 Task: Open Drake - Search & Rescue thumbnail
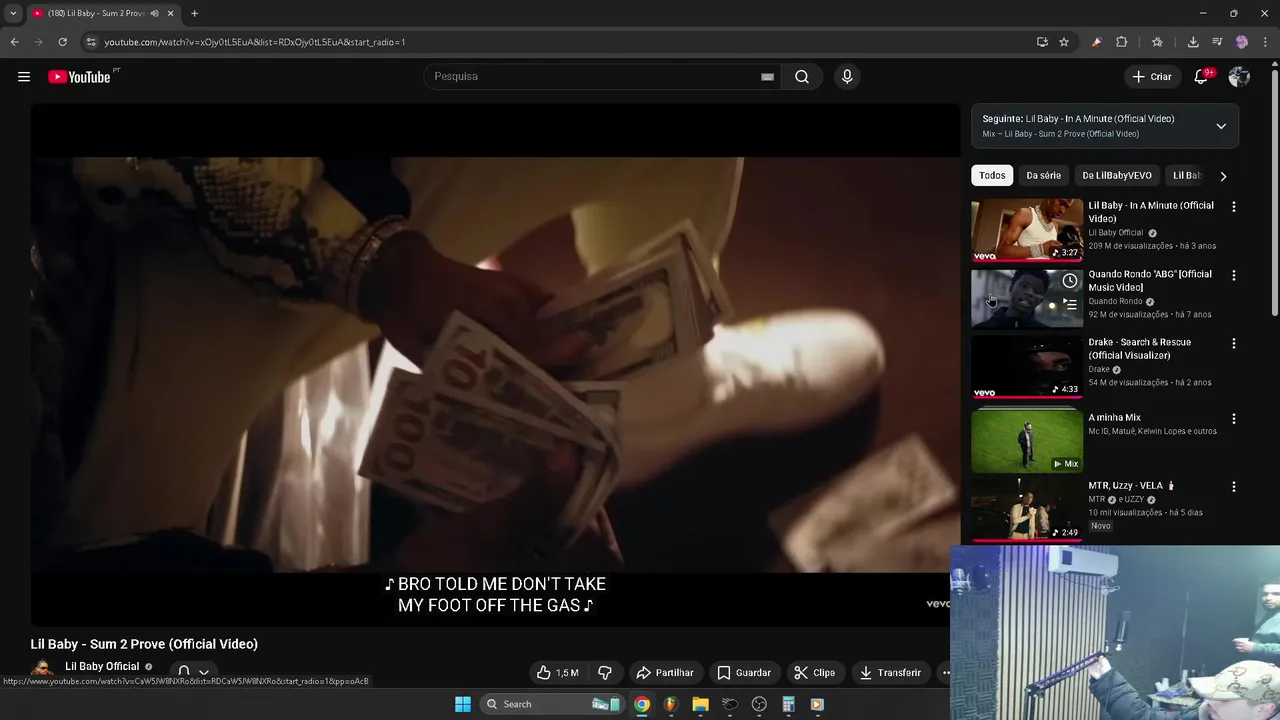[1027, 366]
